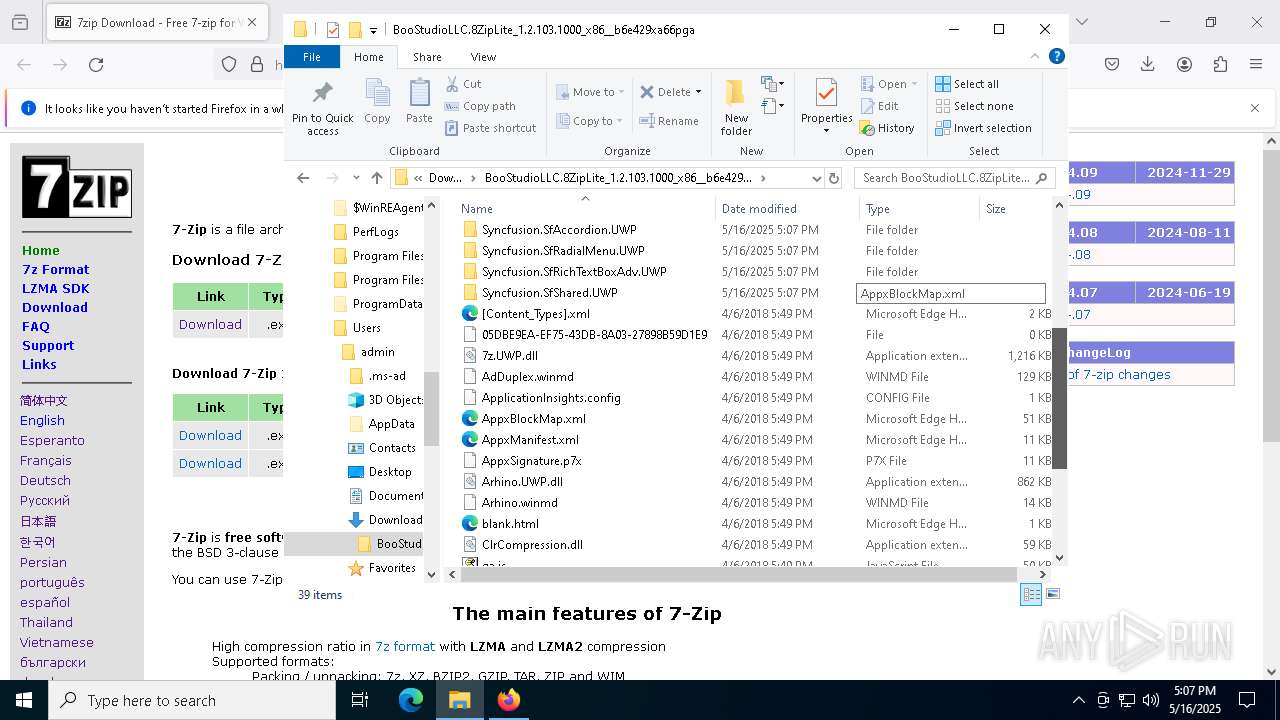Viewport: 1280px width, 720px height.
Task: Reload the Firefox page
Action: coord(96,65)
